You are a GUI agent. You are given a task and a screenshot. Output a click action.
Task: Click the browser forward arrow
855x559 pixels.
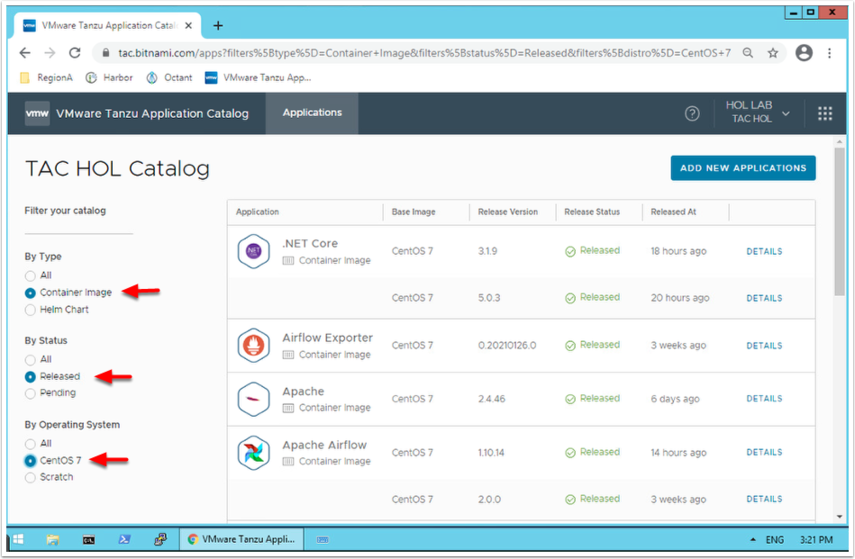50,53
